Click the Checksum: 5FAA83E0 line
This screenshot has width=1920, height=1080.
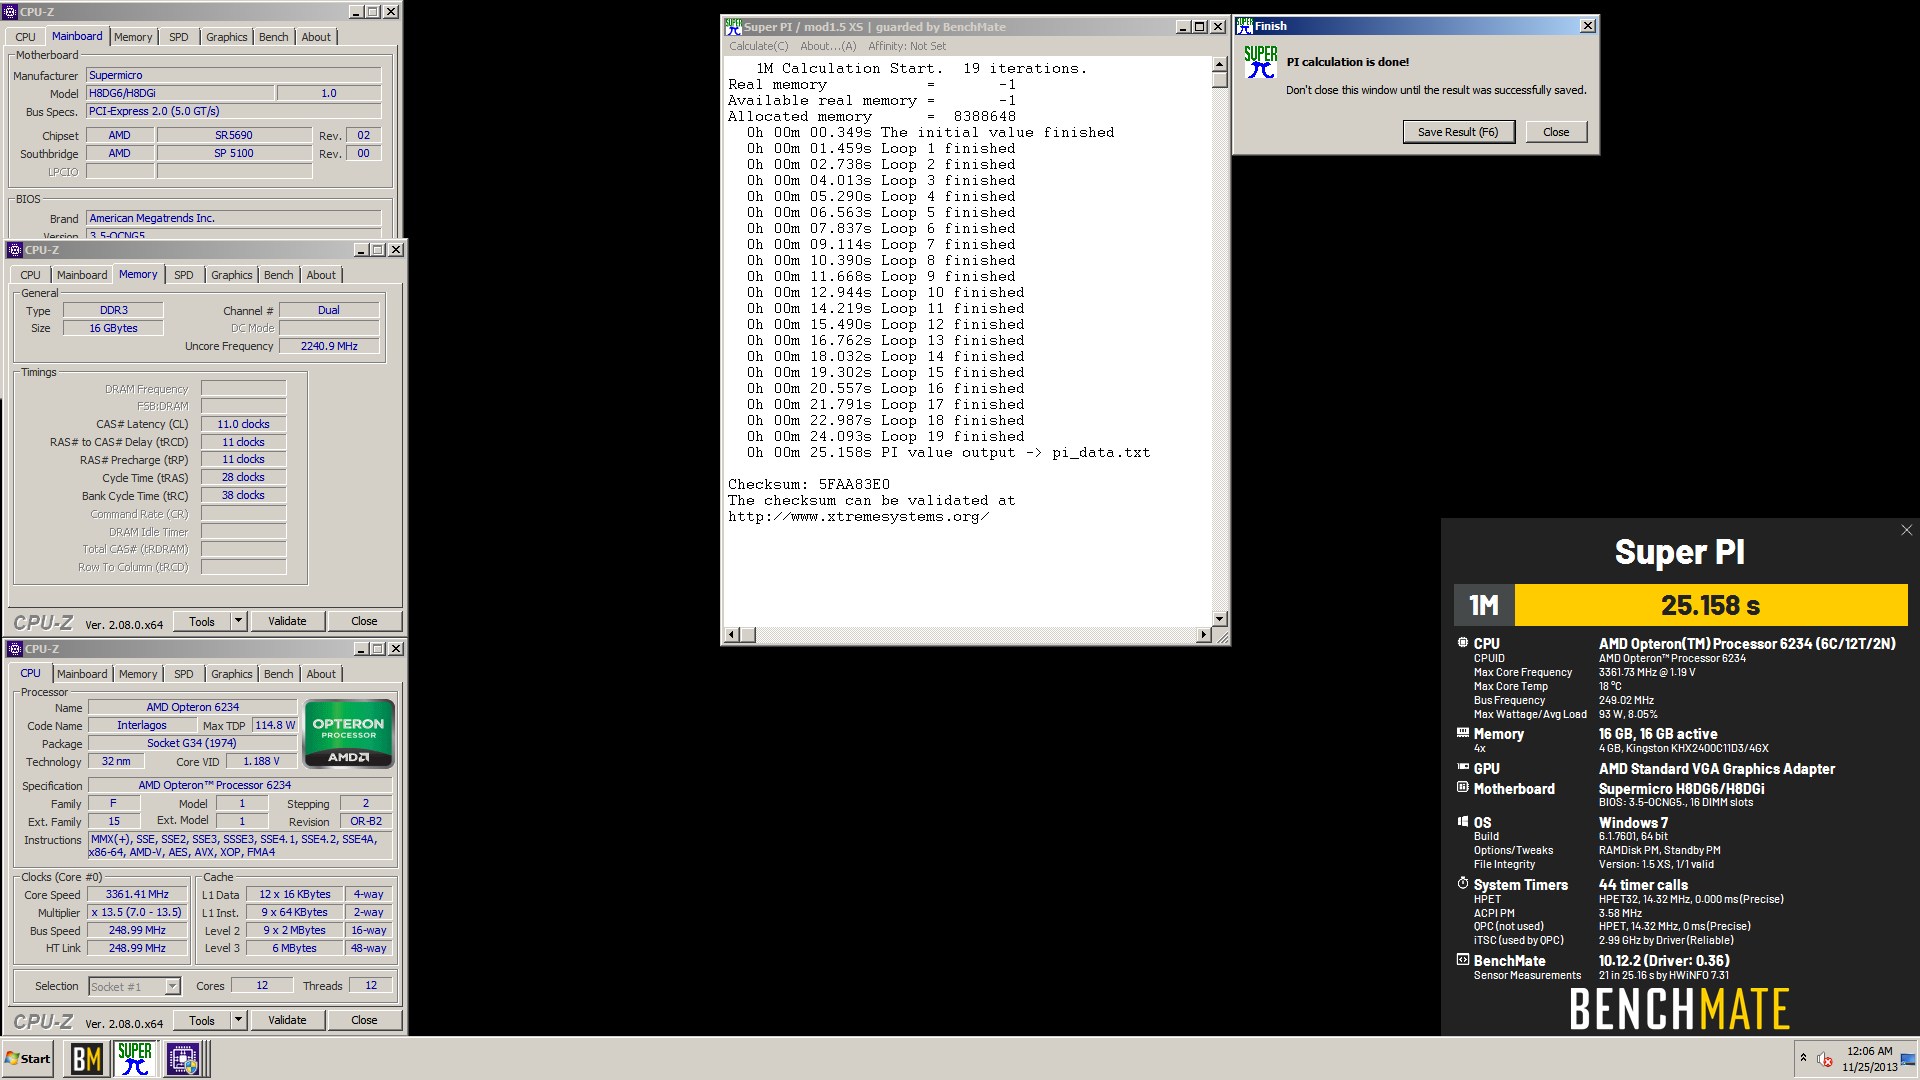(808, 485)
